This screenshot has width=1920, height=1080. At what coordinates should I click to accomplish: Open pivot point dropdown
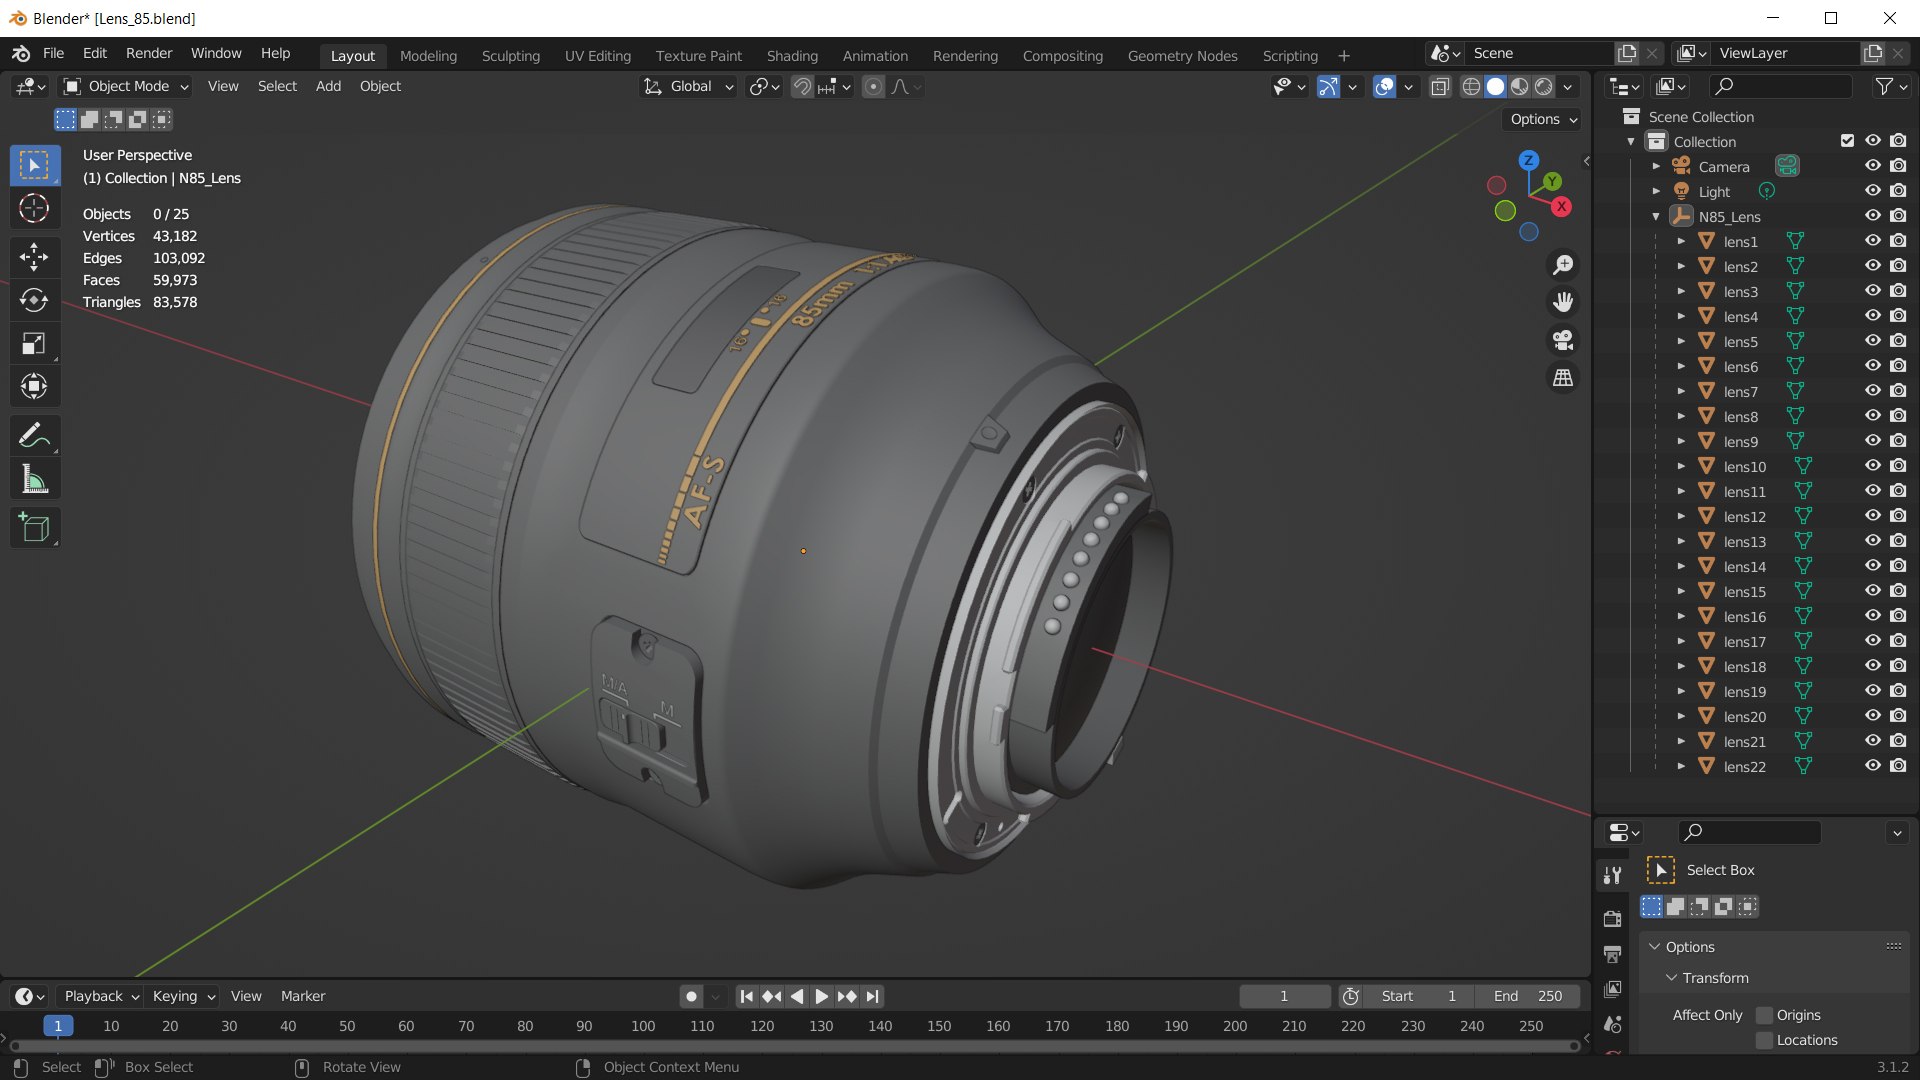tap(765, 87)
